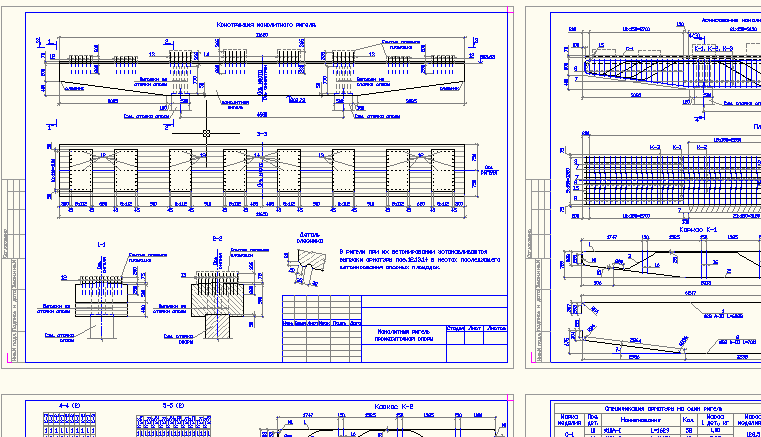
Task: Select the 'Каркас К-2' heading on lower sheet
Action: 394,406
